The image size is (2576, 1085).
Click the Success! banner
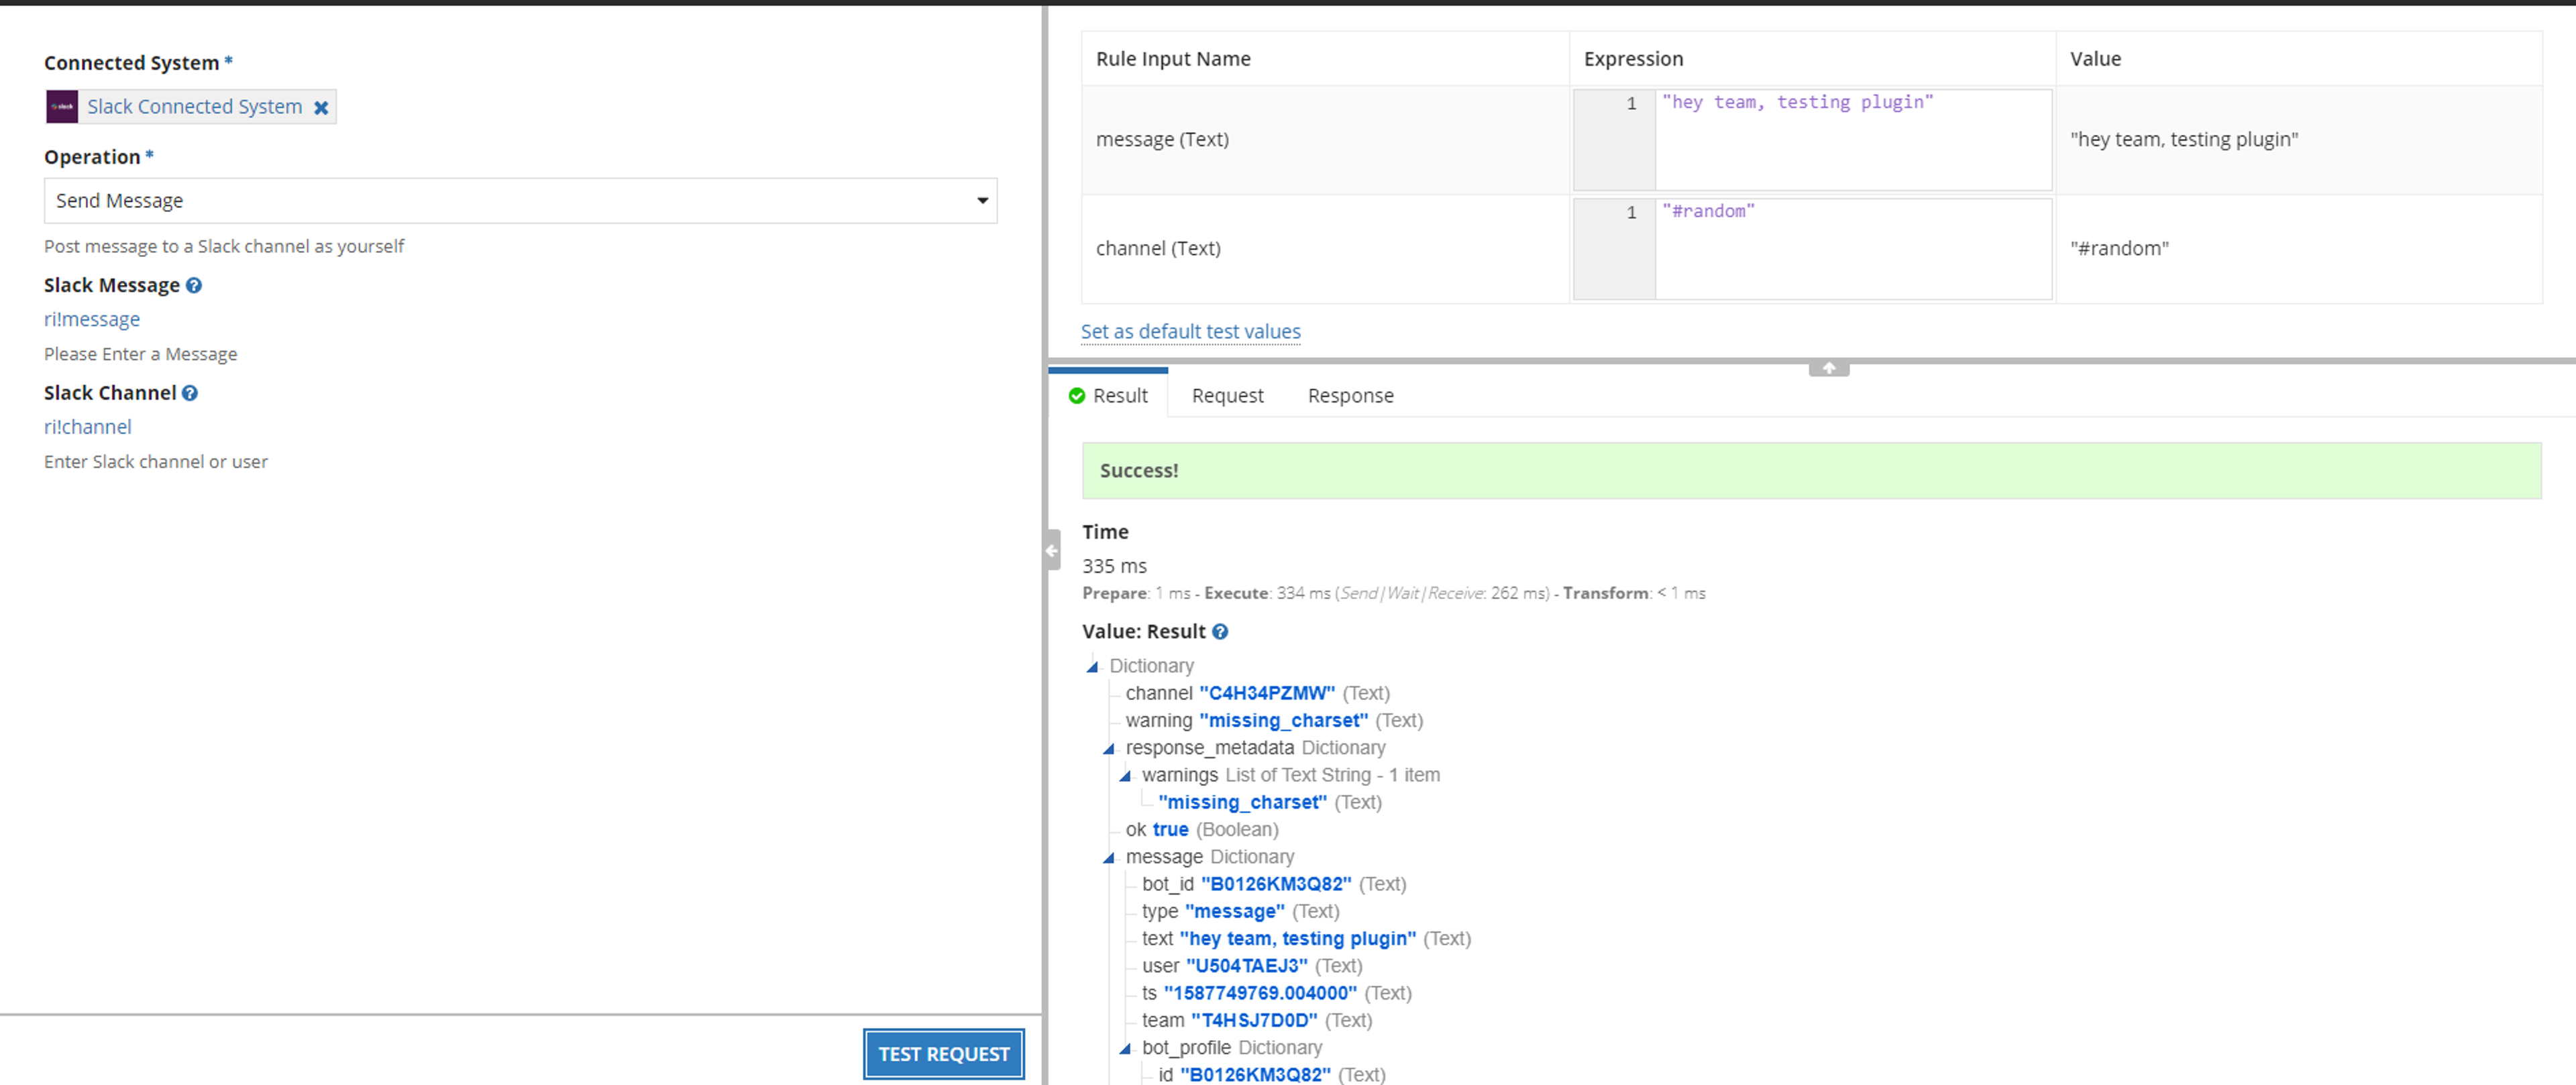[1811, 471]
